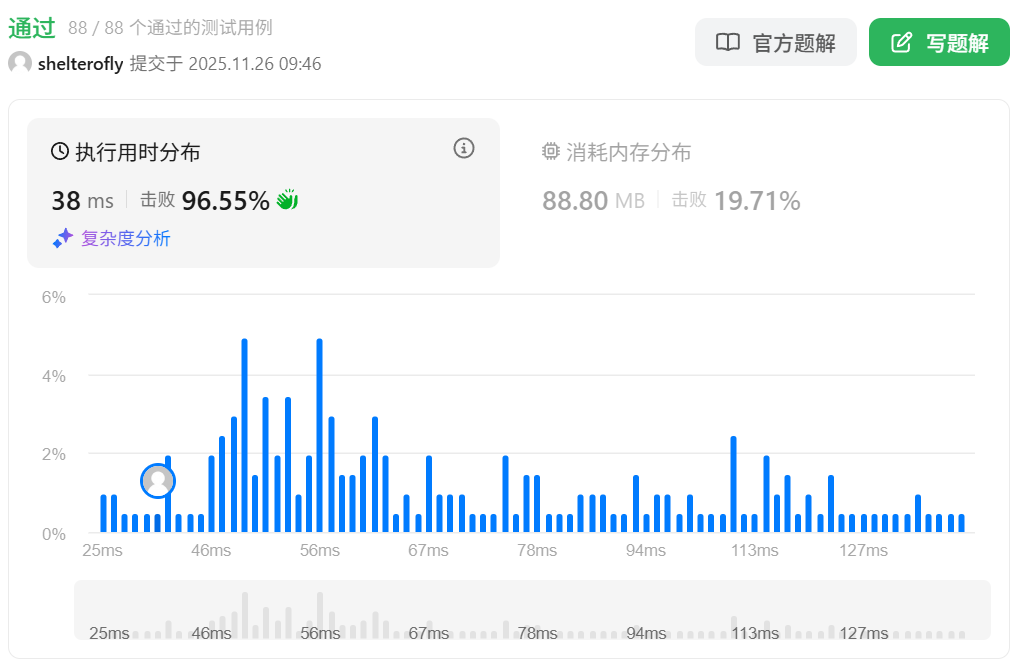Open the 复杂度分析 link
1017x666 pixels.
click(x=125, y=239)
